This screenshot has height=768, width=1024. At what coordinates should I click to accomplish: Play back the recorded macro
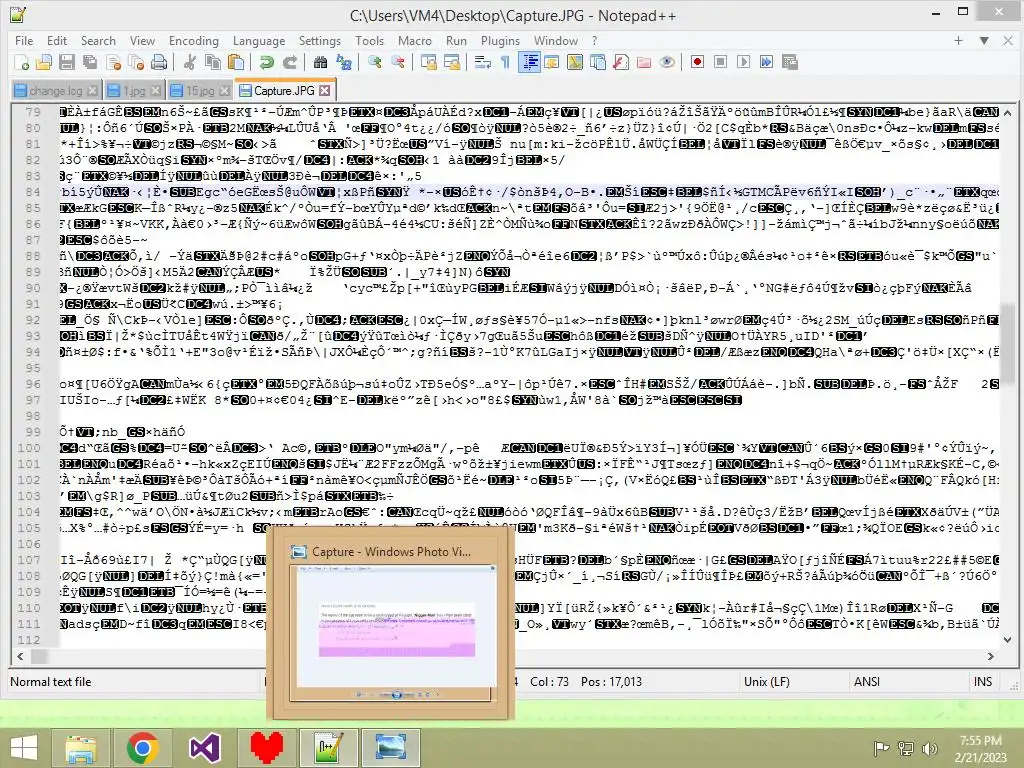click(x=743, y=63)
